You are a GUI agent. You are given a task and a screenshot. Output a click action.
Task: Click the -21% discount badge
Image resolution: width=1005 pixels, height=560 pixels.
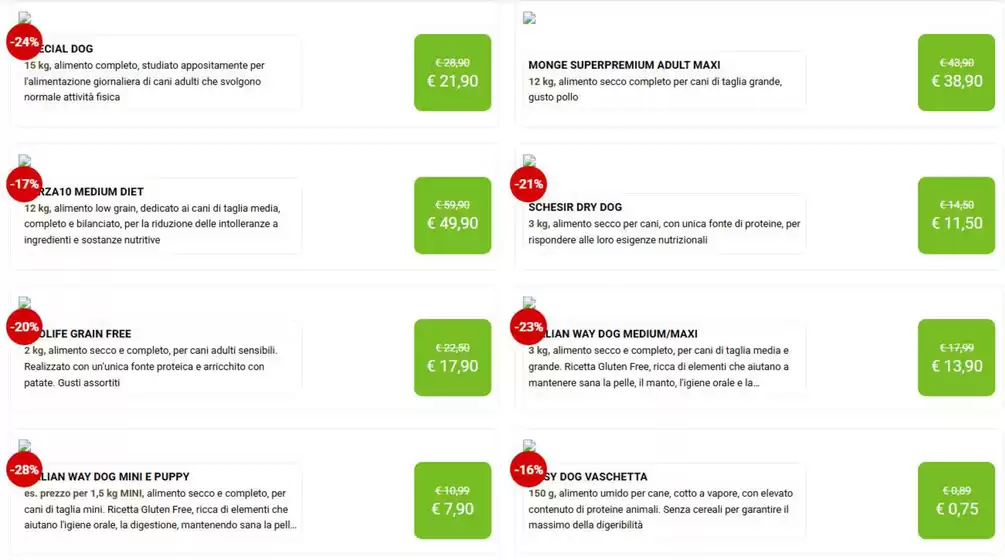[x=528, y=184]
